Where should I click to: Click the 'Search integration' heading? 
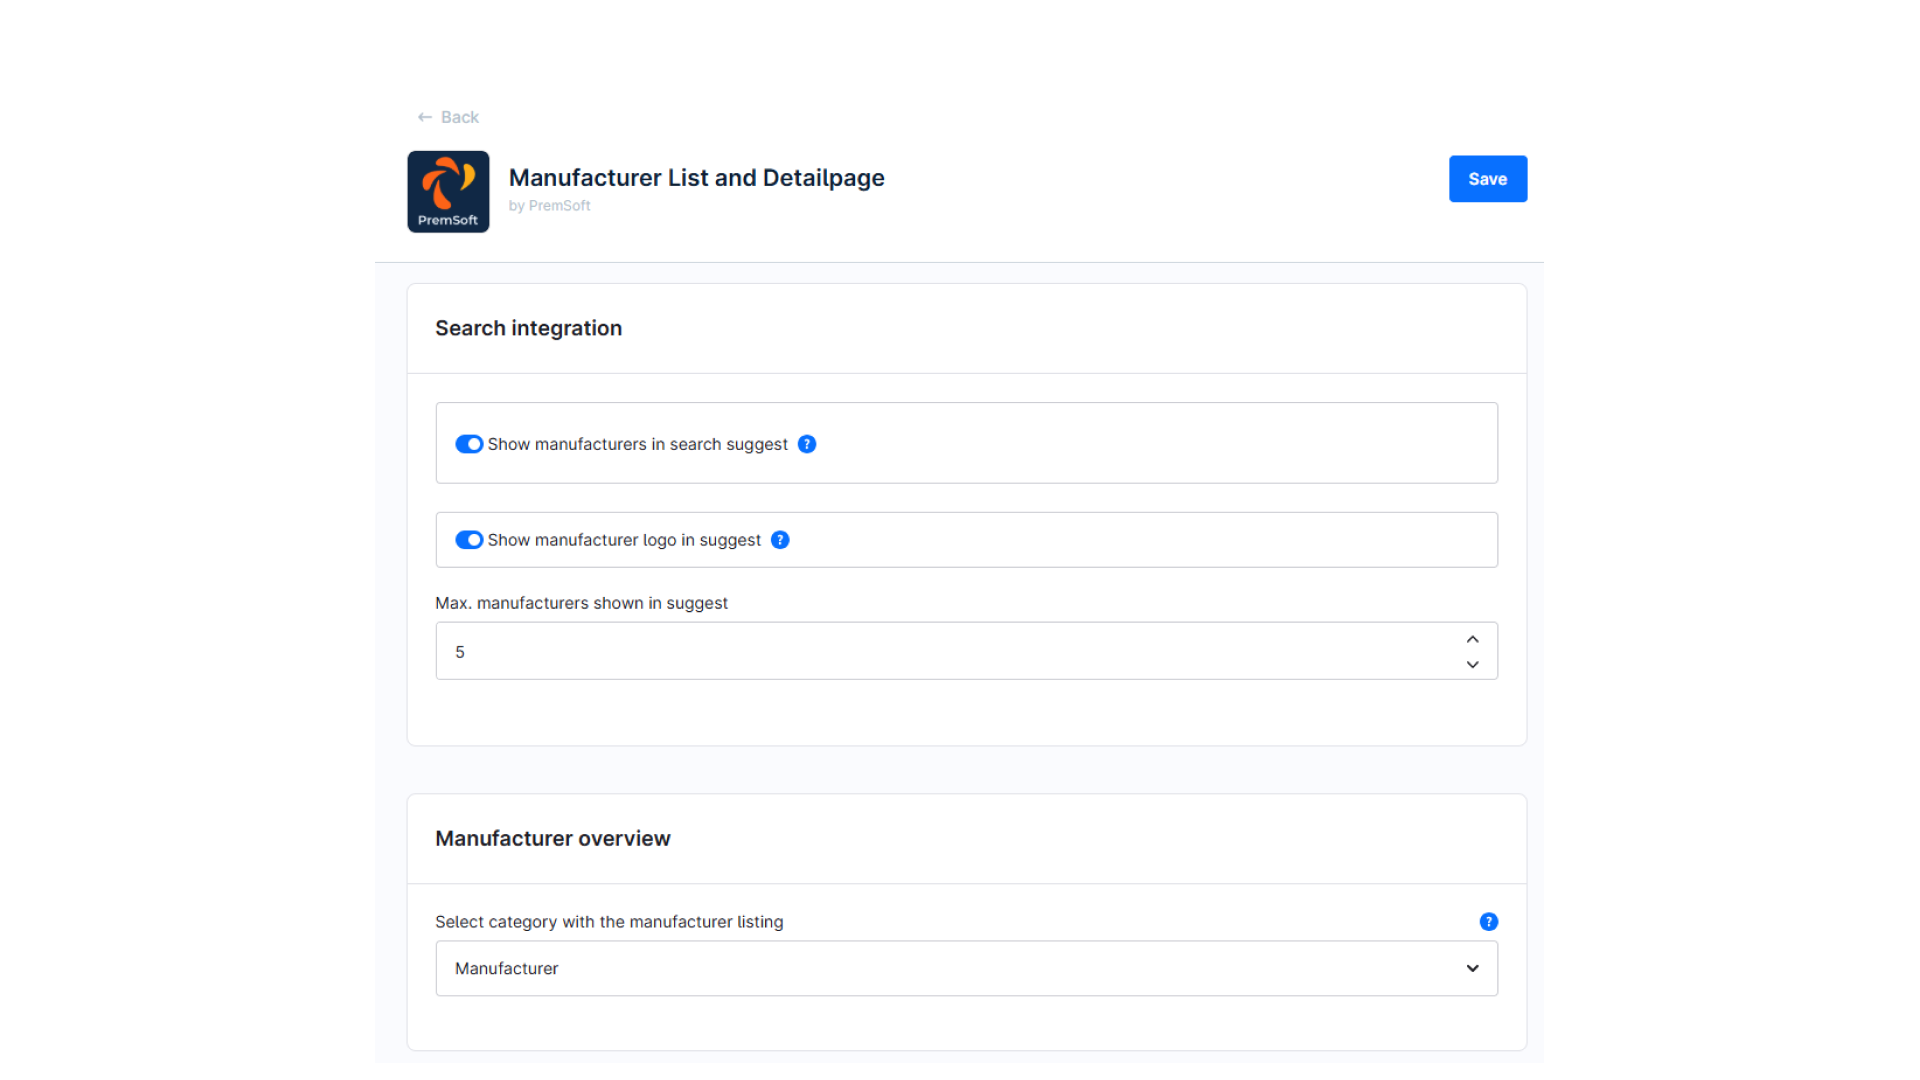coord(528,328)
